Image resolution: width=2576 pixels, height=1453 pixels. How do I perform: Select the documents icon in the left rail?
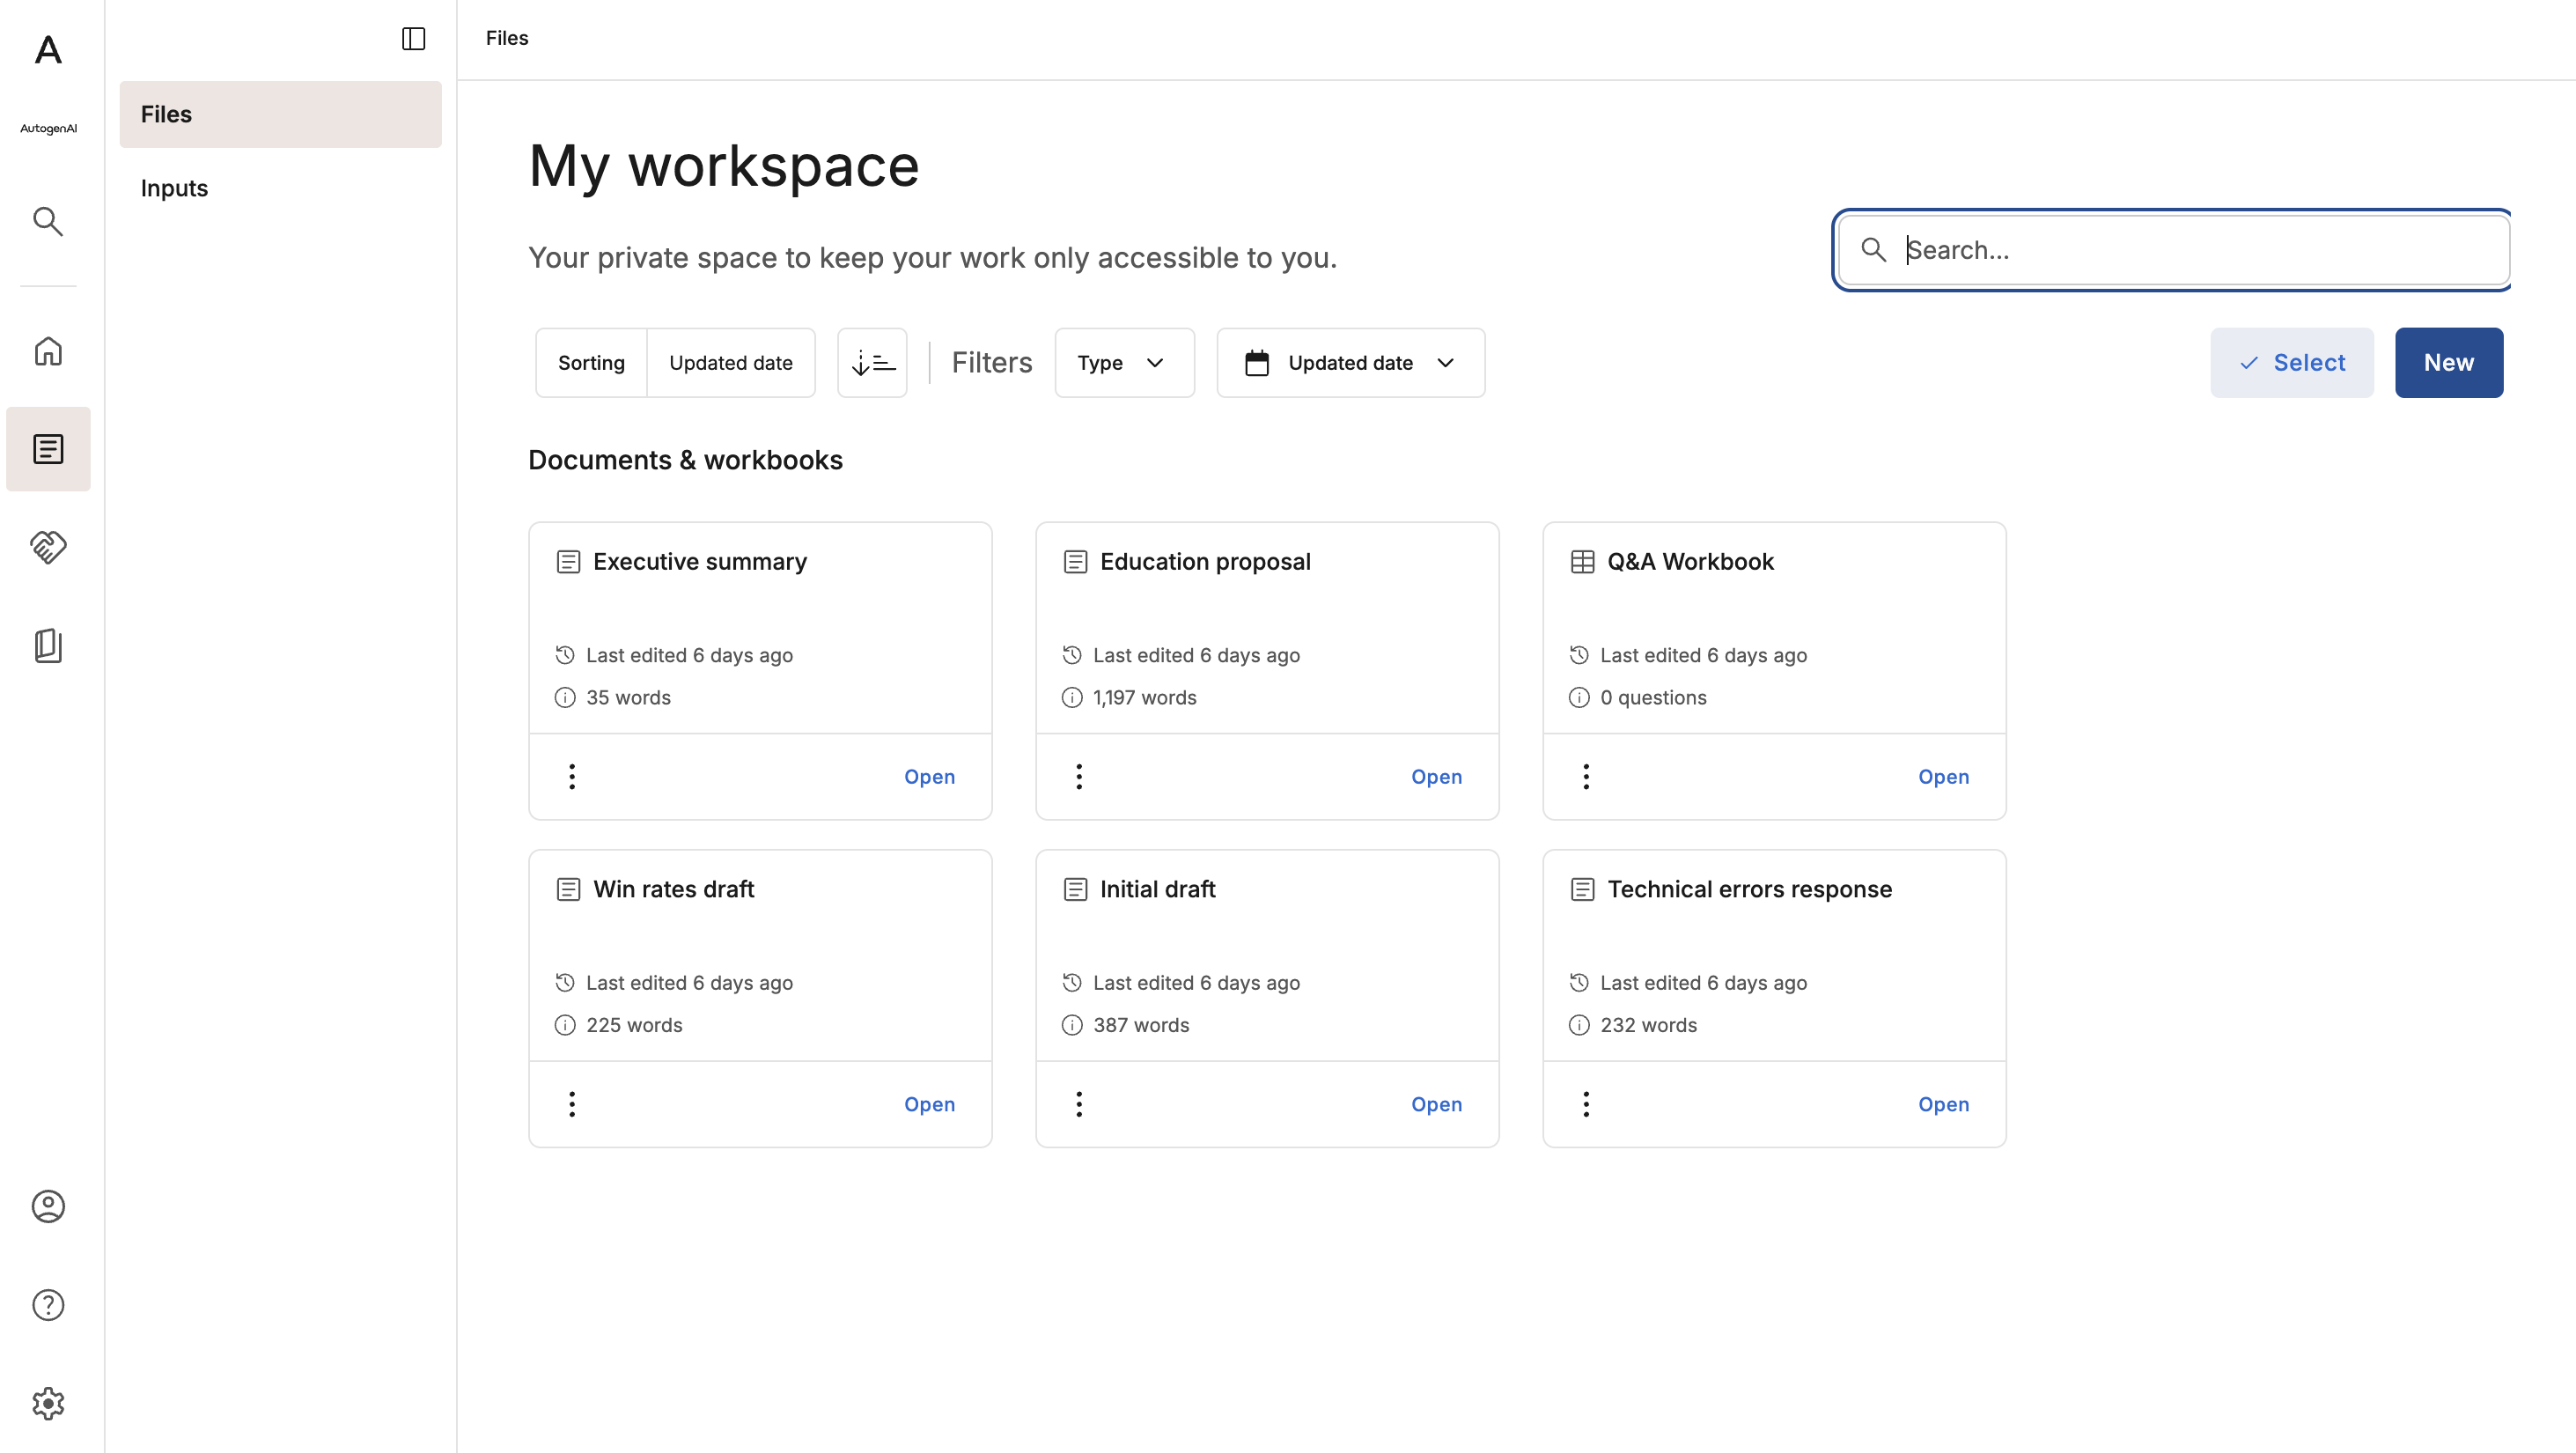coord(48,449)
